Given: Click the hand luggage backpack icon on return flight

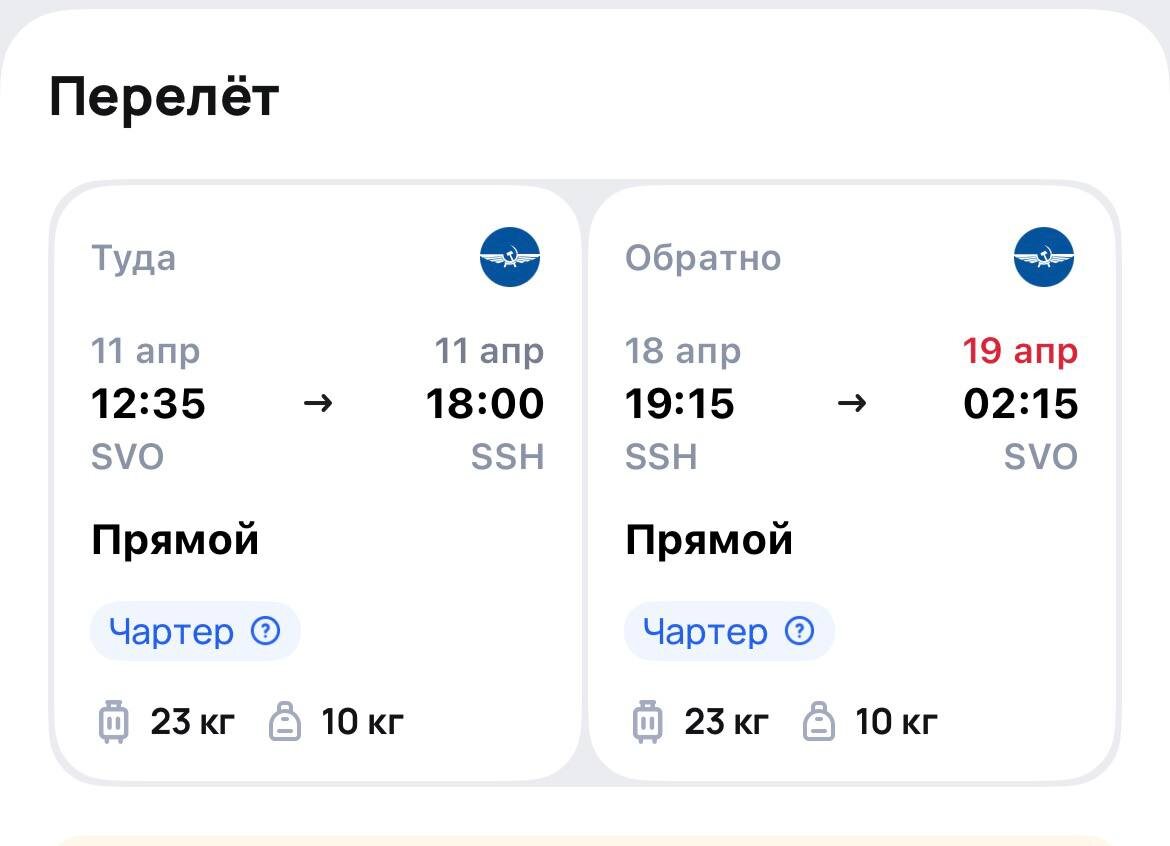Looking at the screenshot, I should pyautogui.click(x=819, y=720).
